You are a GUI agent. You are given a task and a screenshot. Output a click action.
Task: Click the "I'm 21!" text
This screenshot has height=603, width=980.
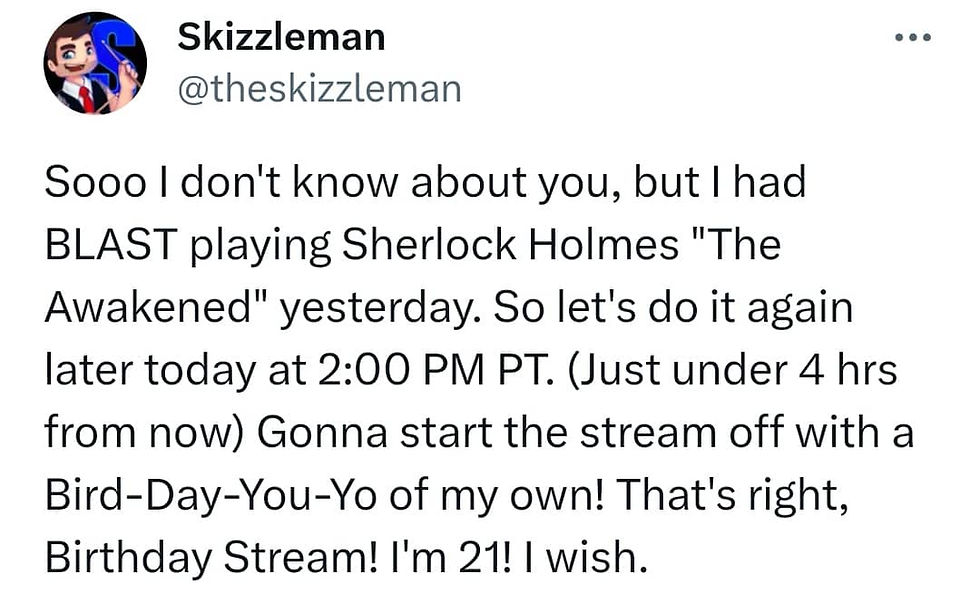450,557
